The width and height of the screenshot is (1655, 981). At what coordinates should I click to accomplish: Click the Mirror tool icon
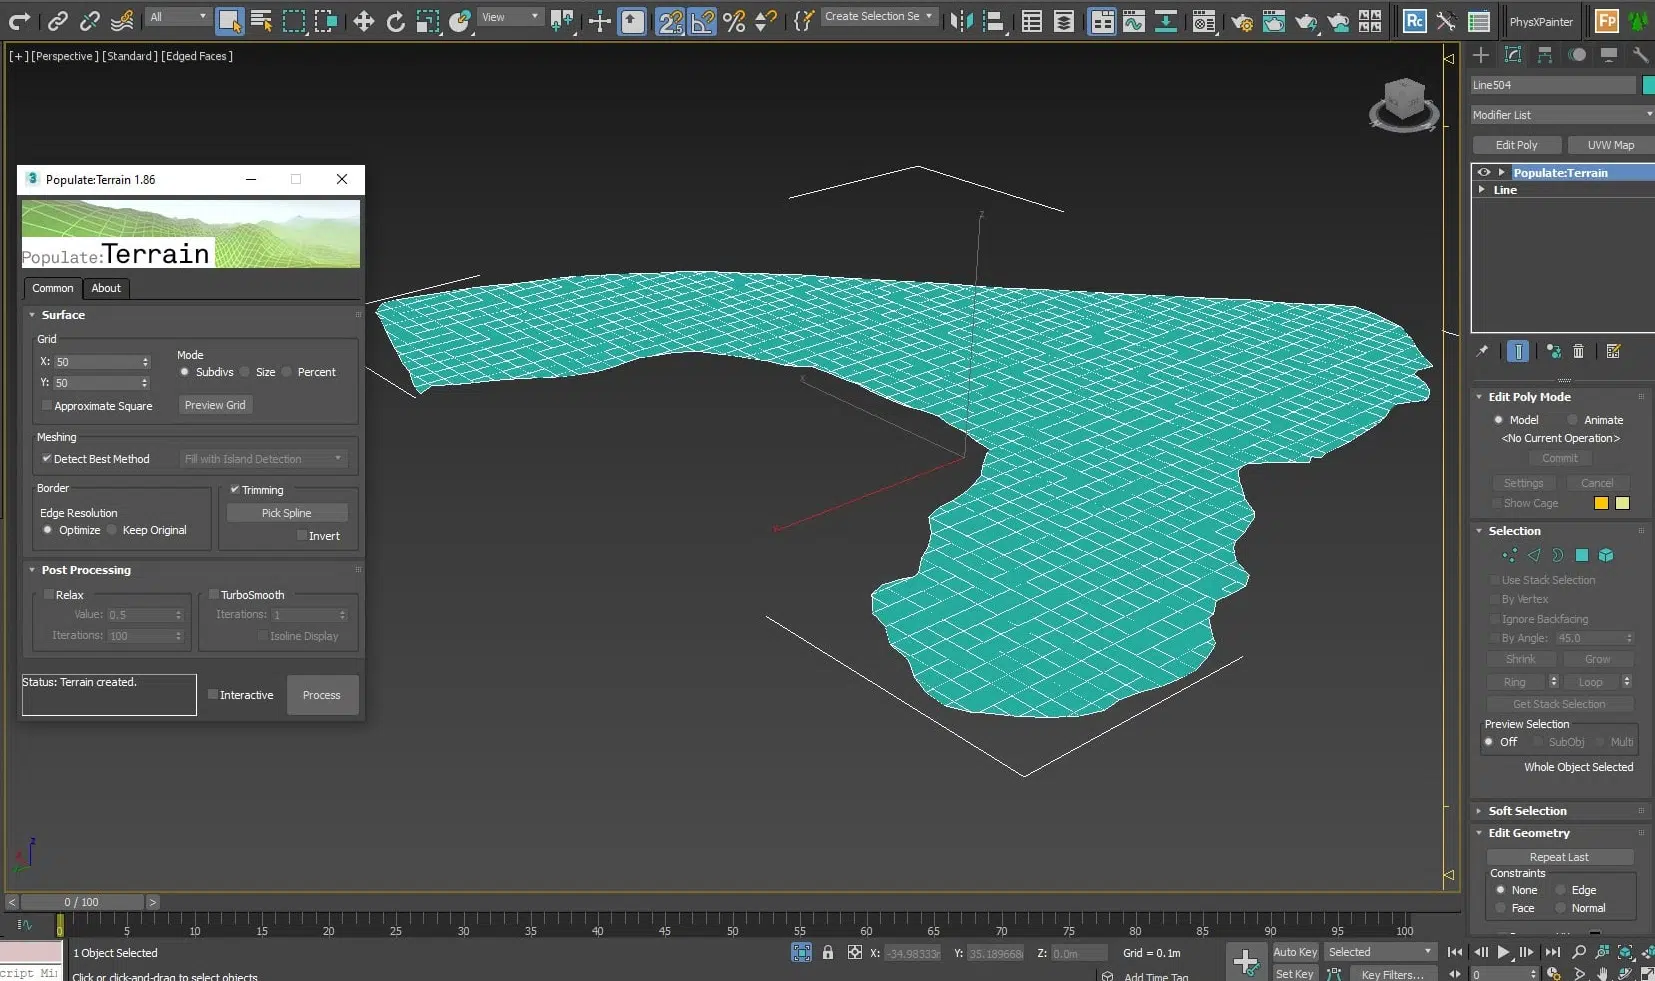pos(961,21)
